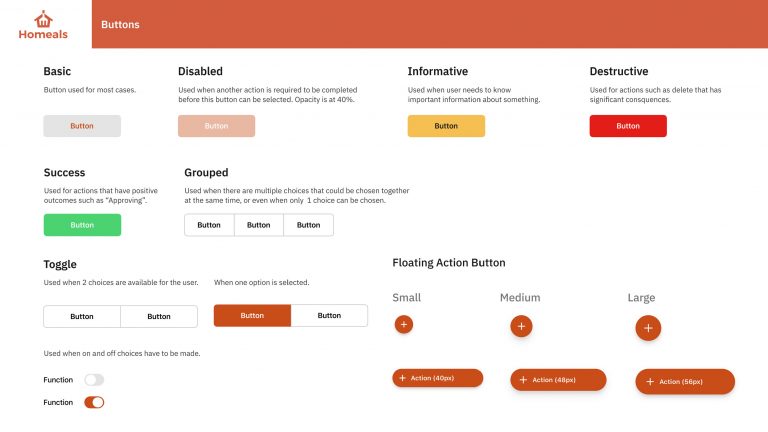The width and height of the screenshot is (768, 432).
Task: Click the large floating plus button
Action: coord(648,328)
